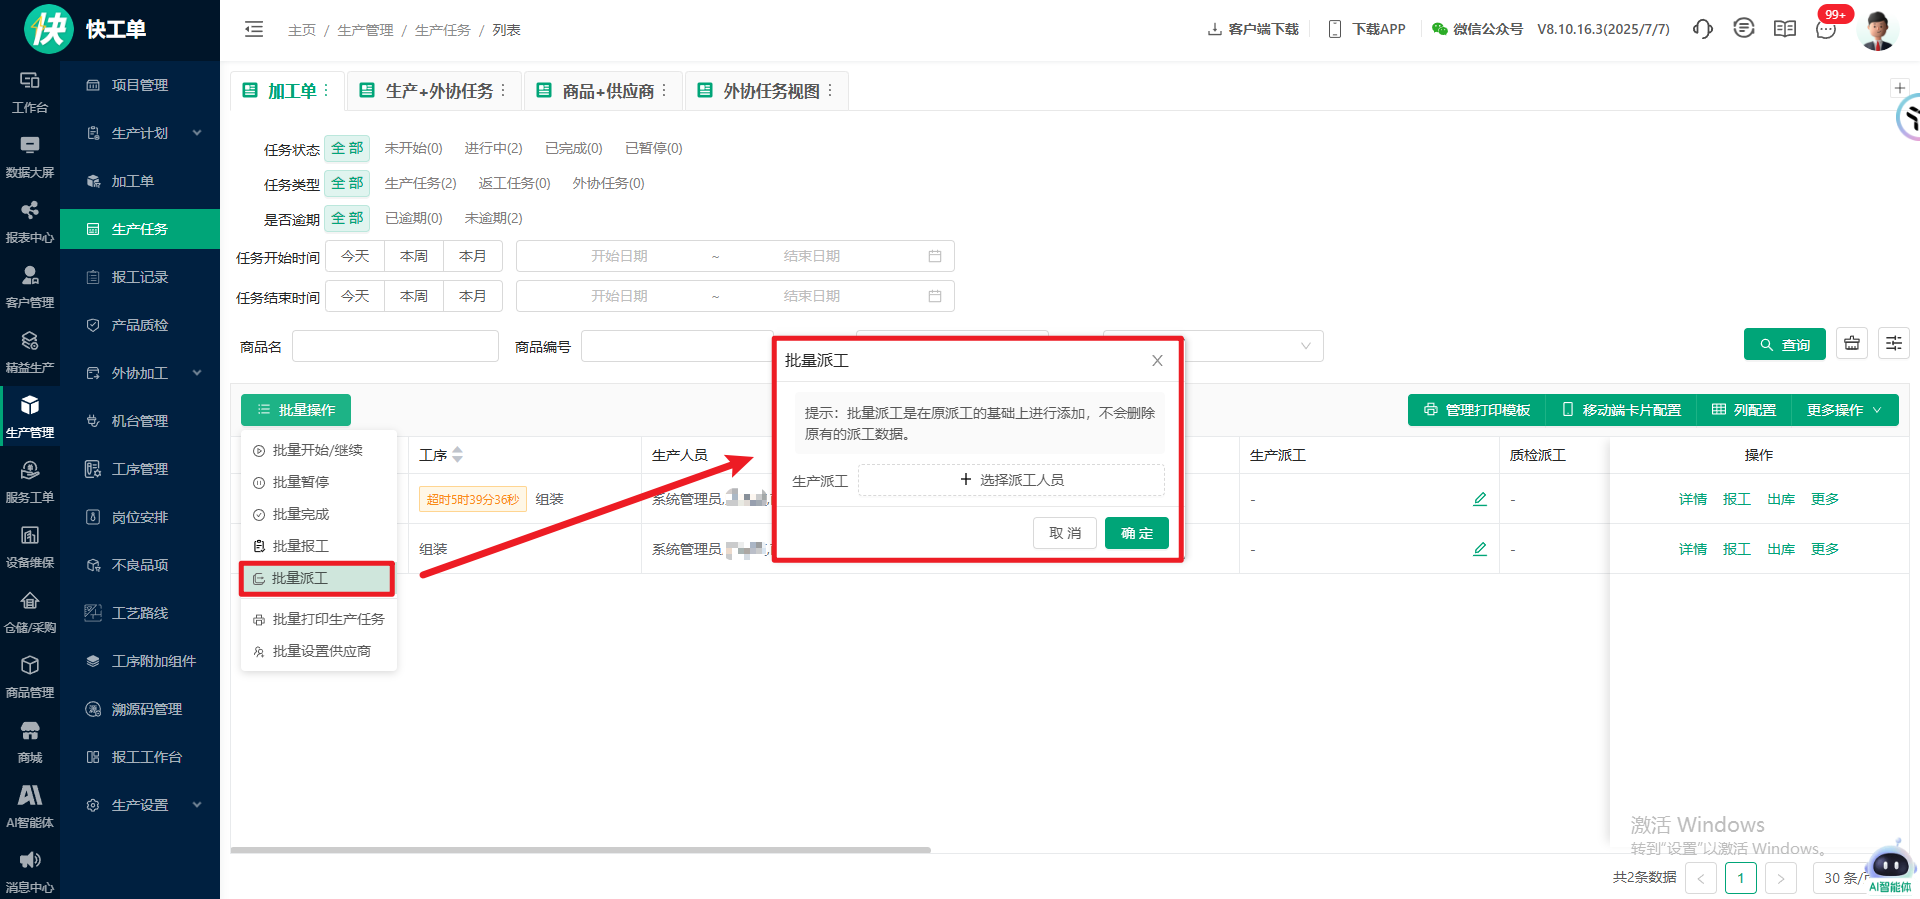Click the filter settings icon beside 查询
Screen dimensions: 1920x899
[x=1893, y=344]
